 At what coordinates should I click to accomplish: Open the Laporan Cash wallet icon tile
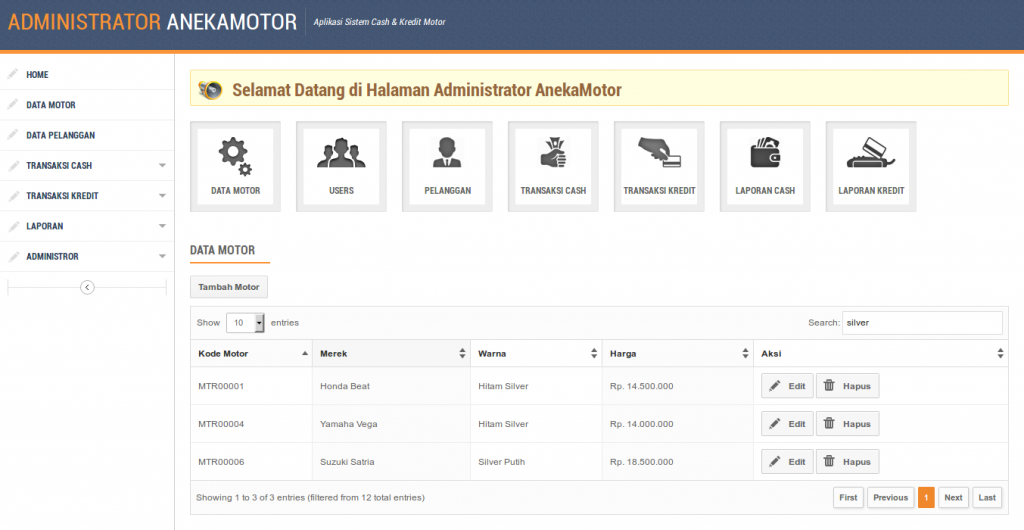(x=765, y=166)
